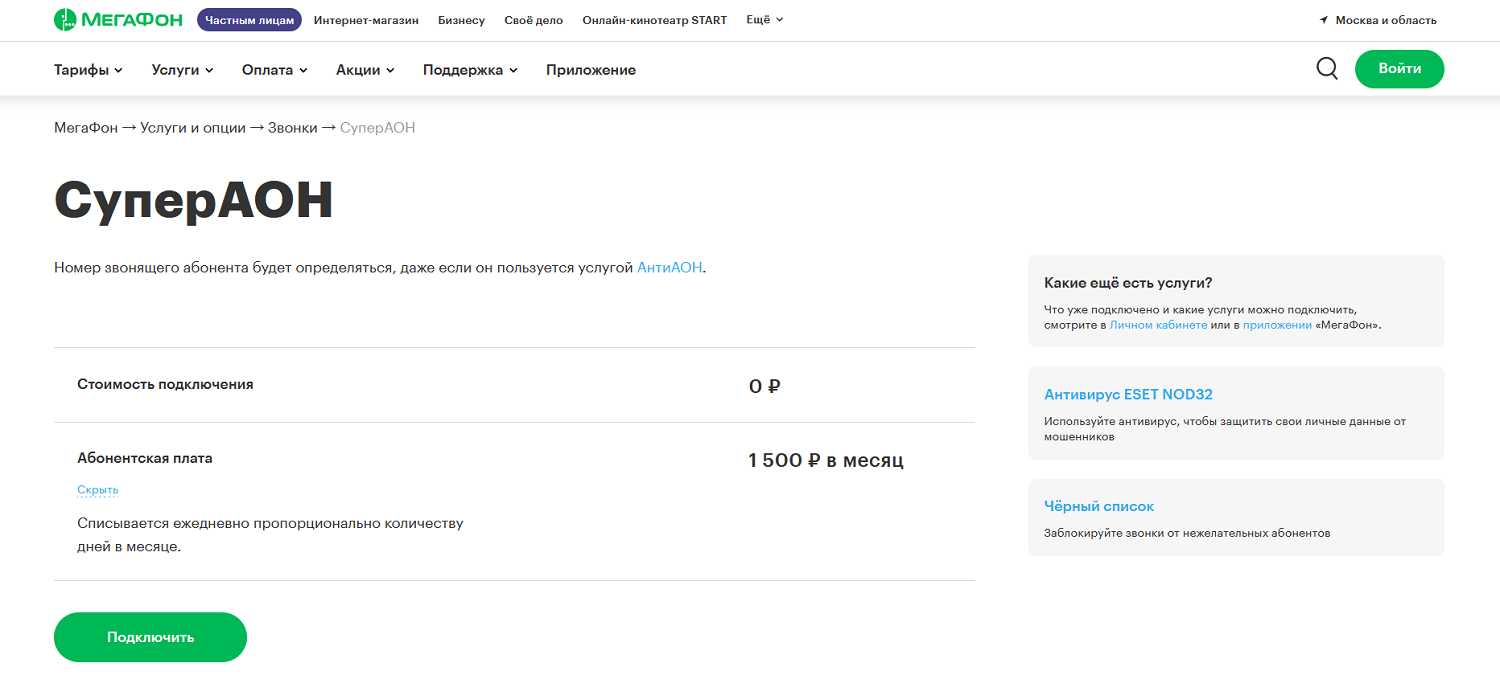Open the АнтиАОН service link
1500x675 pixels.
670,268
